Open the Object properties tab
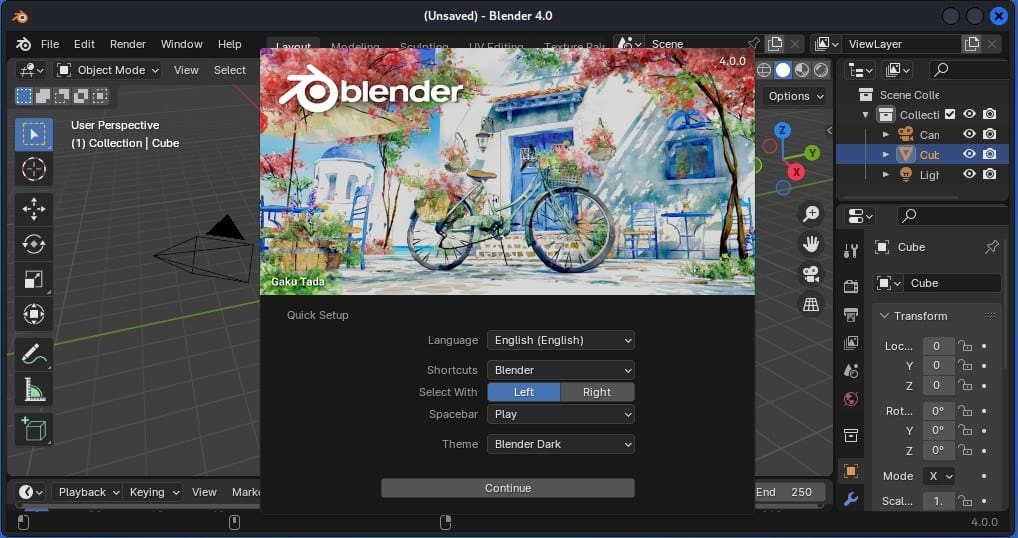Image resolution: width=1018 pixels, height=538 pixels. tap(851, 471)
